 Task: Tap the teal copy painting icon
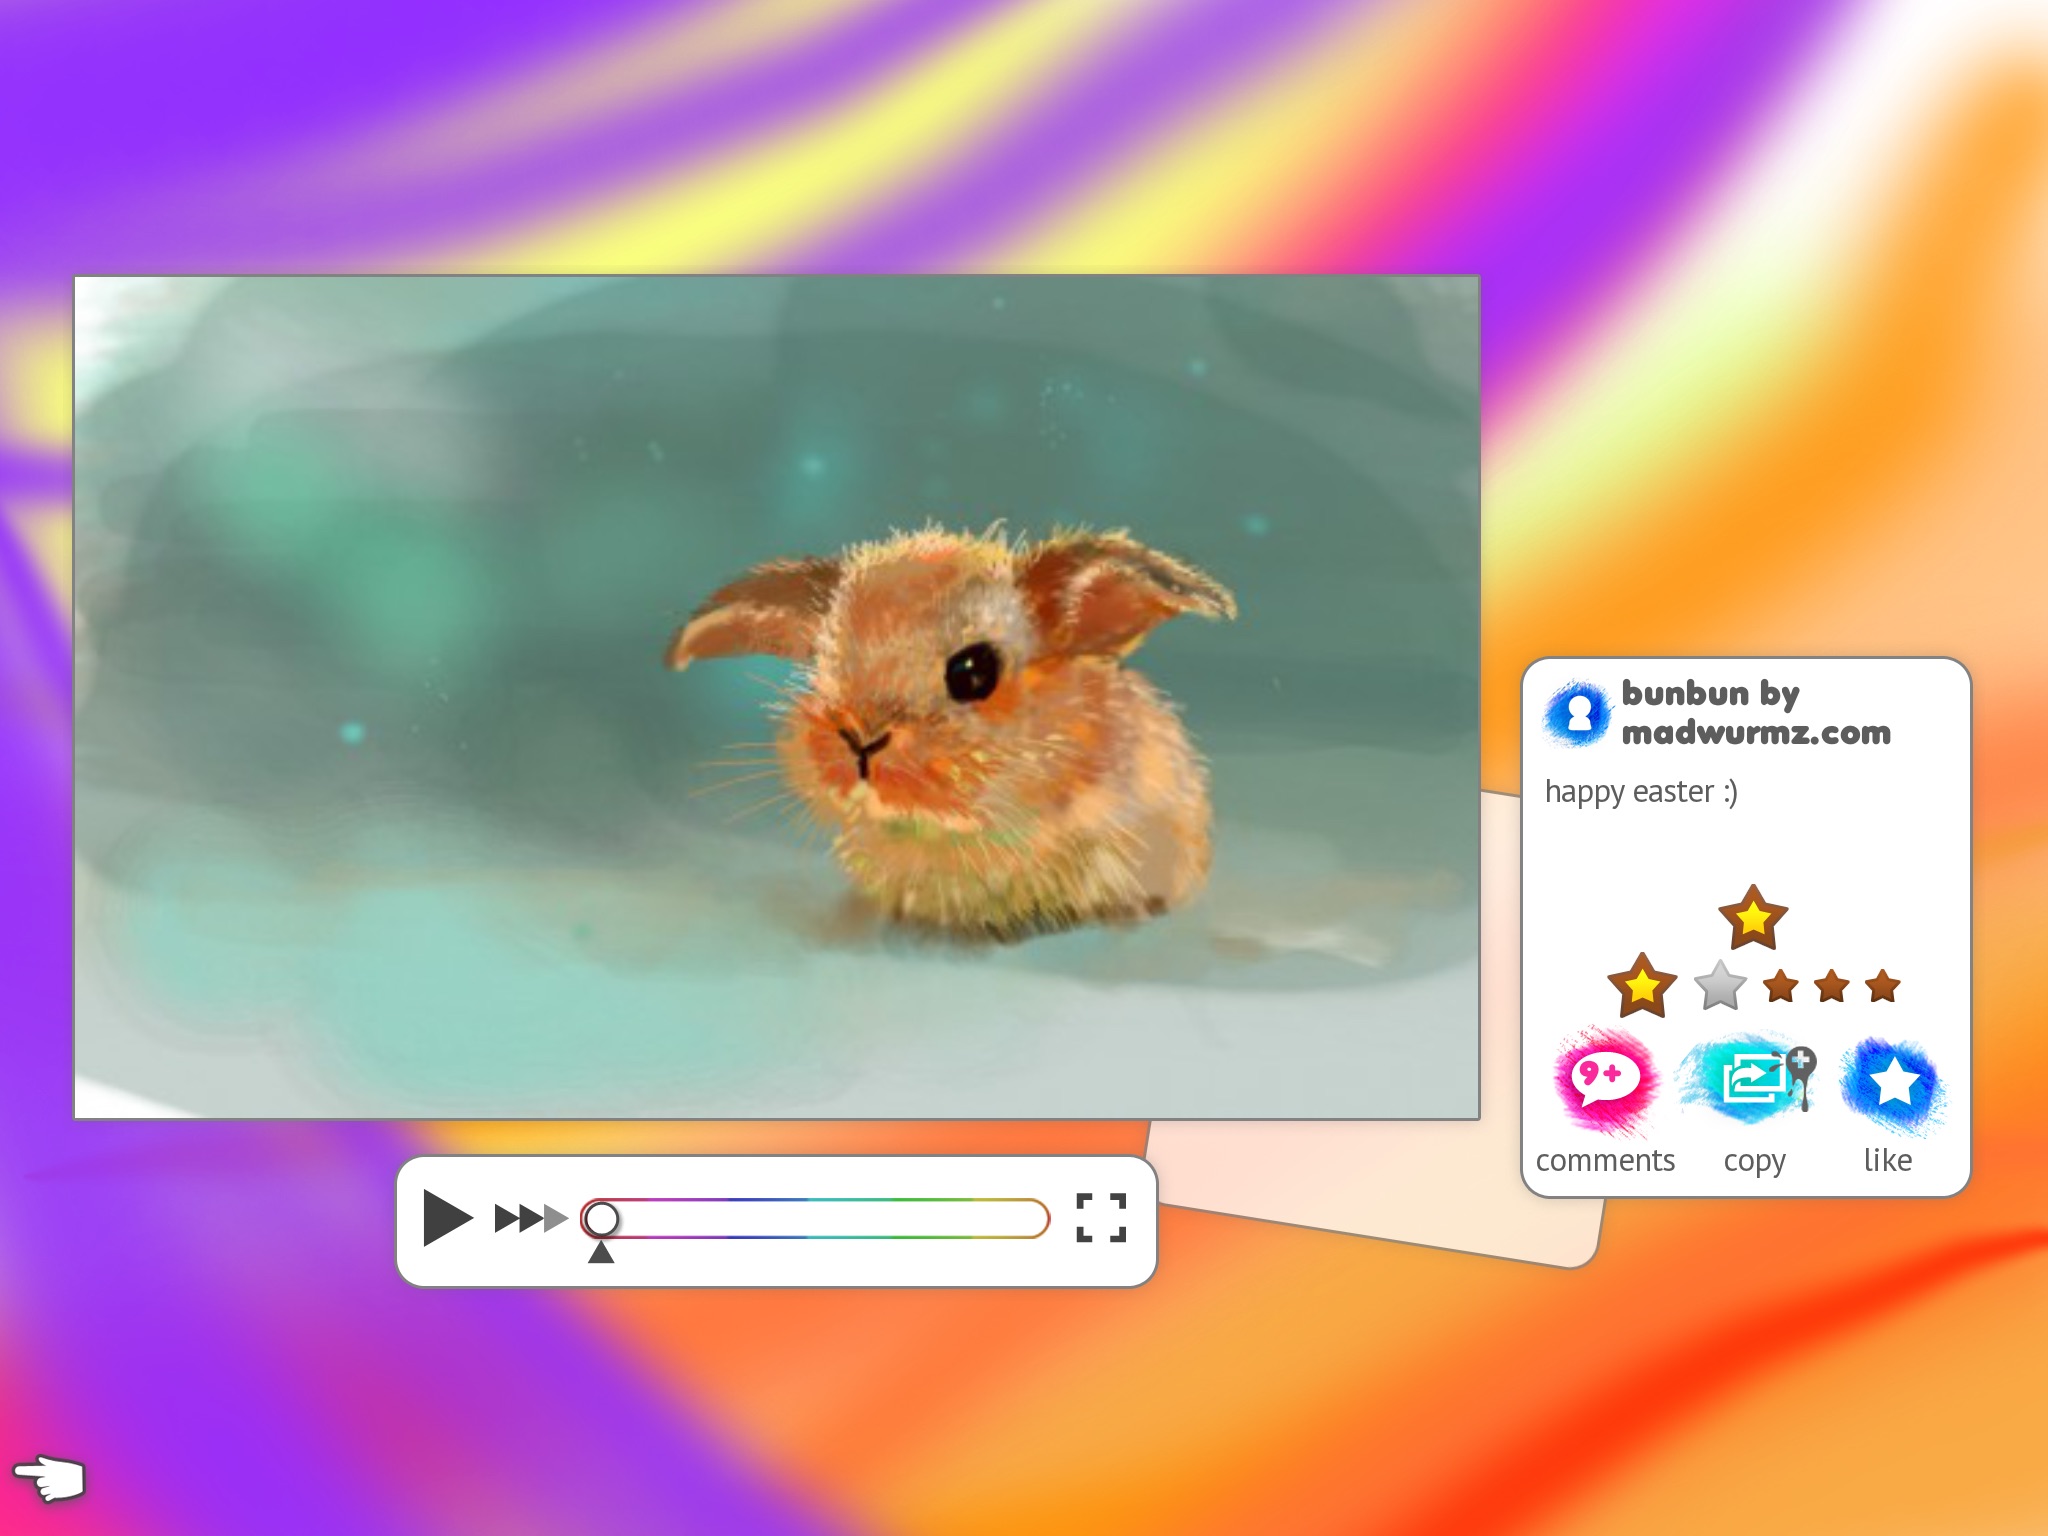click(1752, 1080)
